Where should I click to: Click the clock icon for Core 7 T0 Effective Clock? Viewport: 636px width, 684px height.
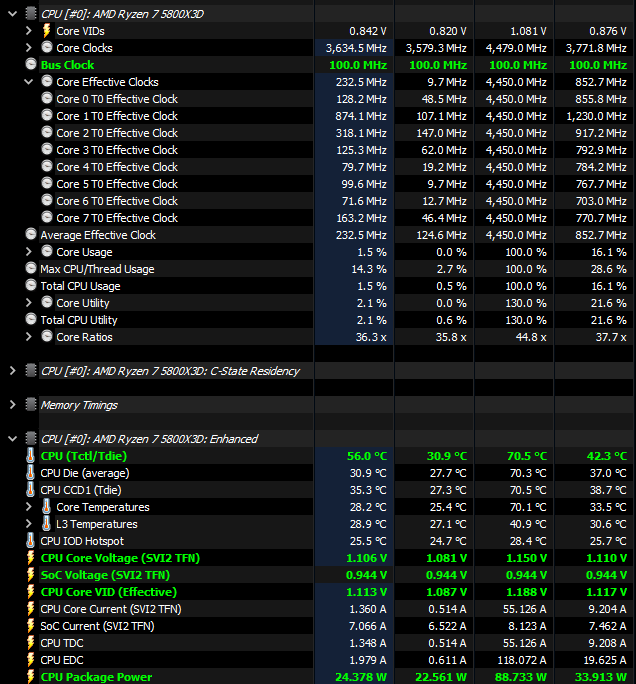[x=47, y=217]
